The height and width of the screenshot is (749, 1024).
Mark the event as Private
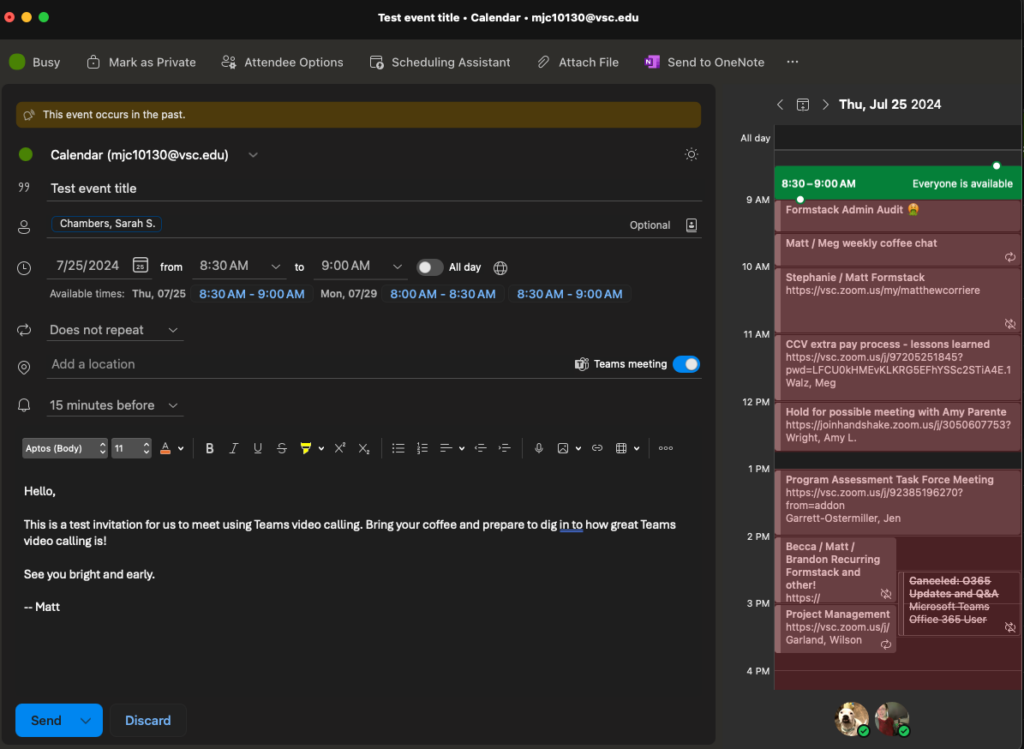pyautogui.click(x=141, y=62)
